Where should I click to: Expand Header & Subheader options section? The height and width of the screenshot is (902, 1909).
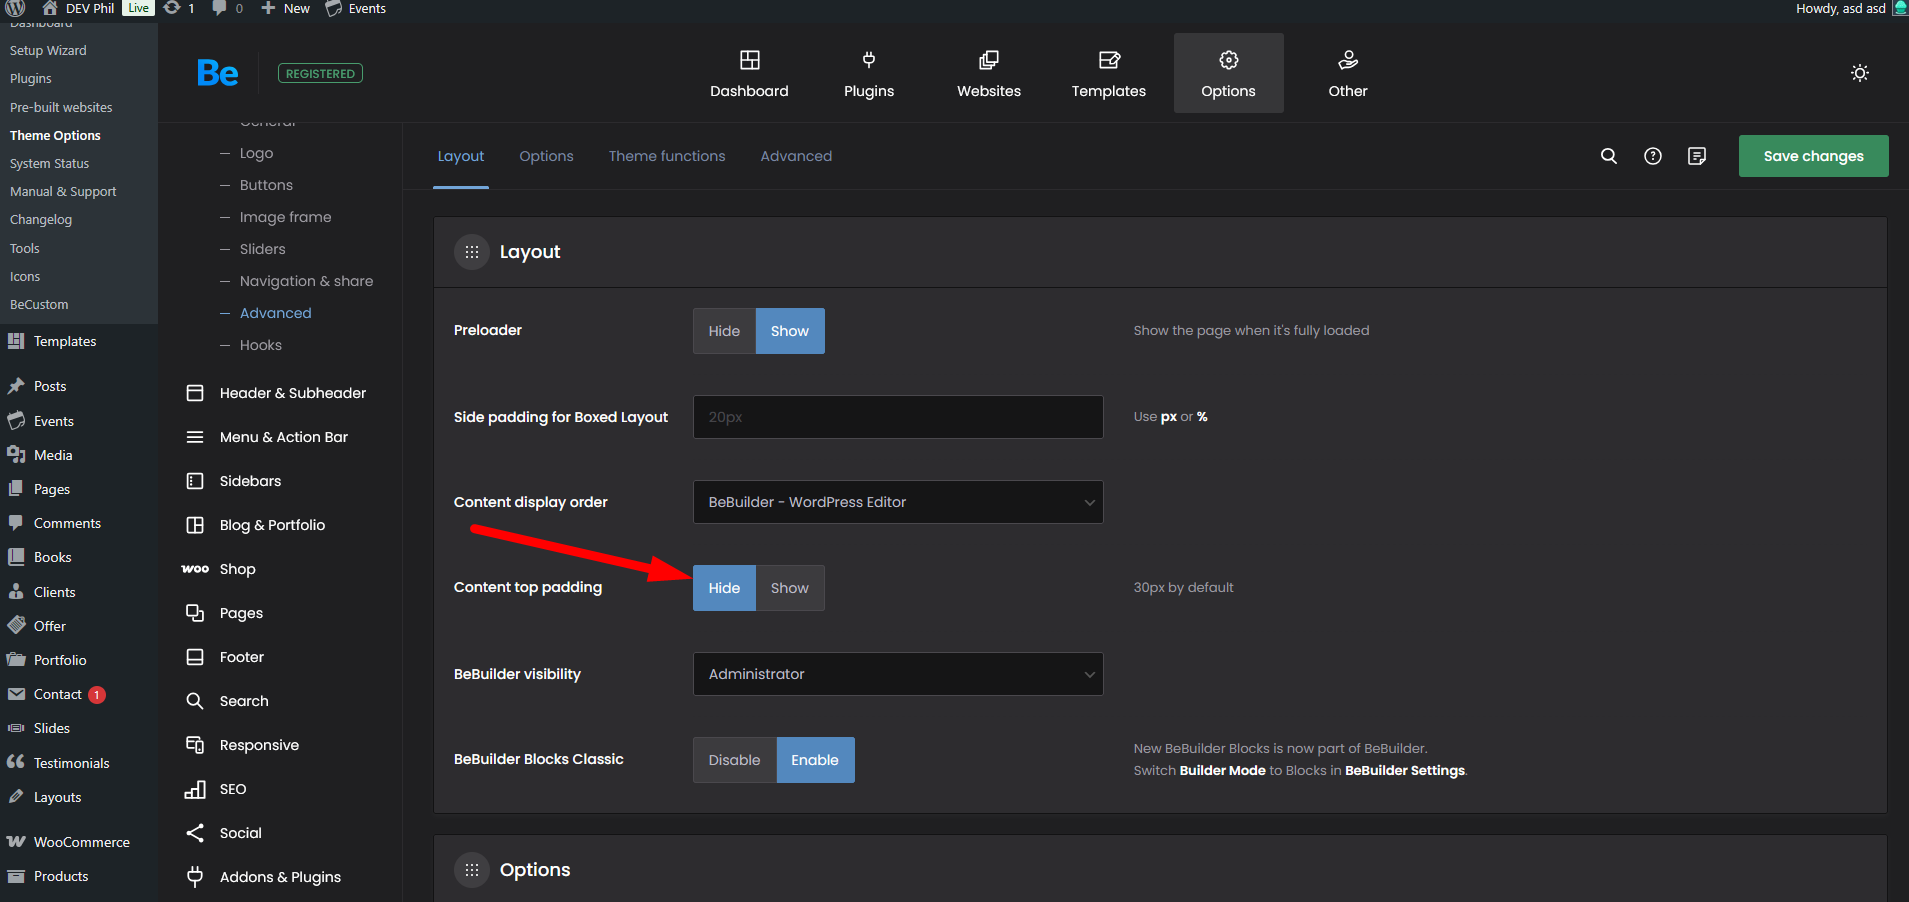pos(292,393)
